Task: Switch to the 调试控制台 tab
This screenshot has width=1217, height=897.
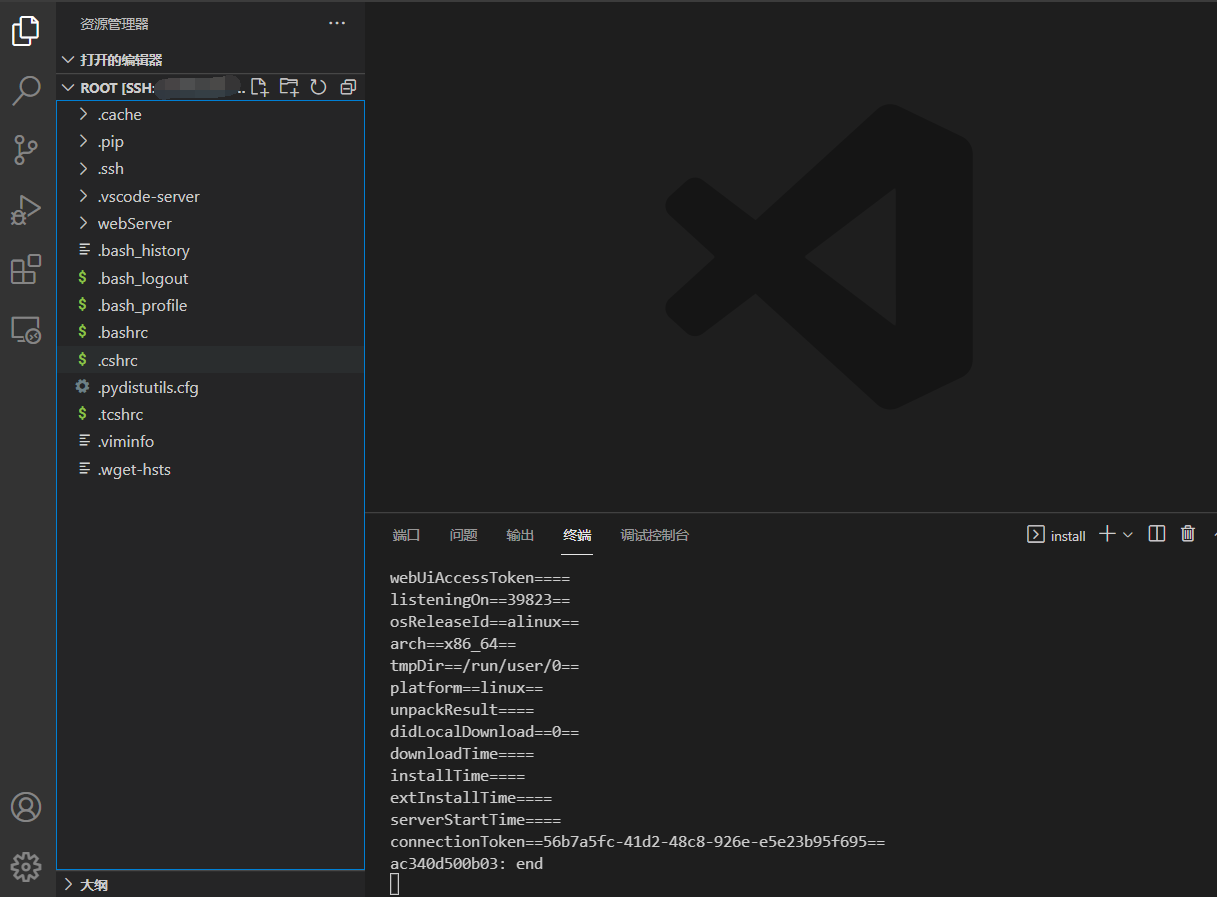Action: pyautogui.click(x=655, y=535)
